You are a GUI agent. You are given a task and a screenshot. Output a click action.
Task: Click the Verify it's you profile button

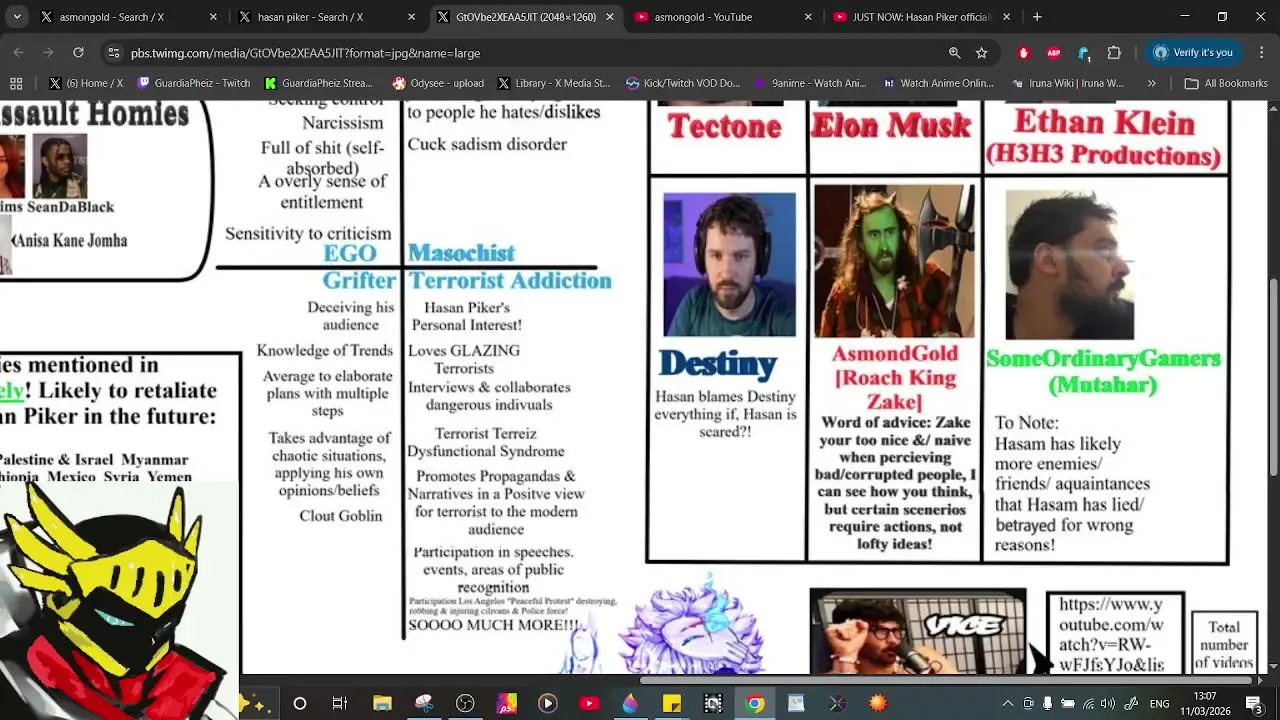coord(1192,52)
